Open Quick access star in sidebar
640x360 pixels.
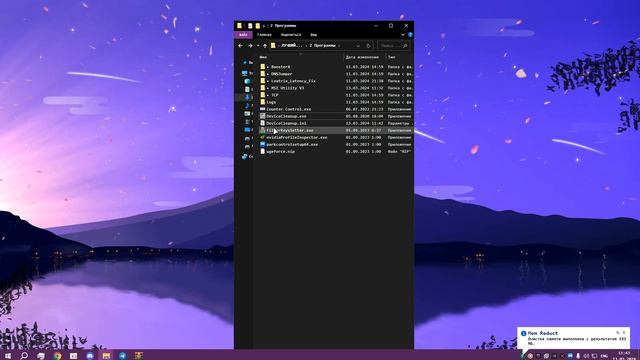pos(245,62)
